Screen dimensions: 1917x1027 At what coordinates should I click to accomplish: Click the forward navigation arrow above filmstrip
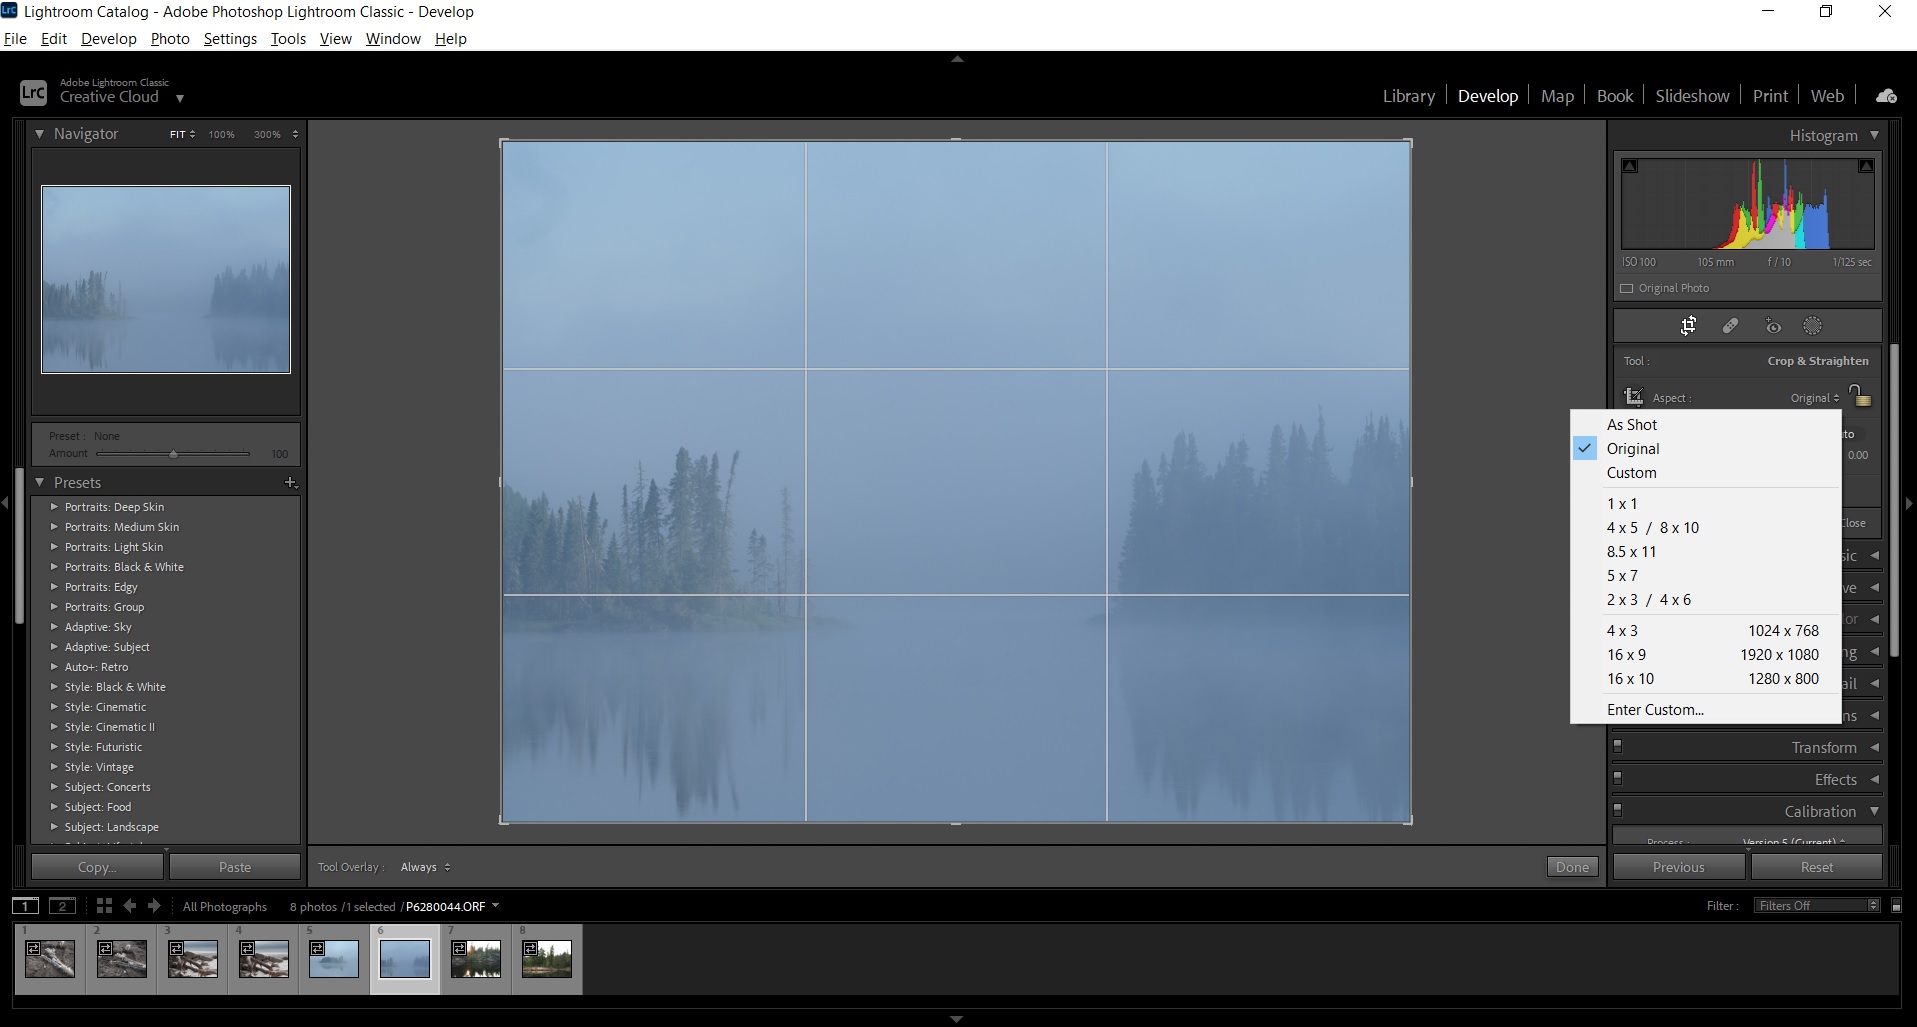point(153,906)
